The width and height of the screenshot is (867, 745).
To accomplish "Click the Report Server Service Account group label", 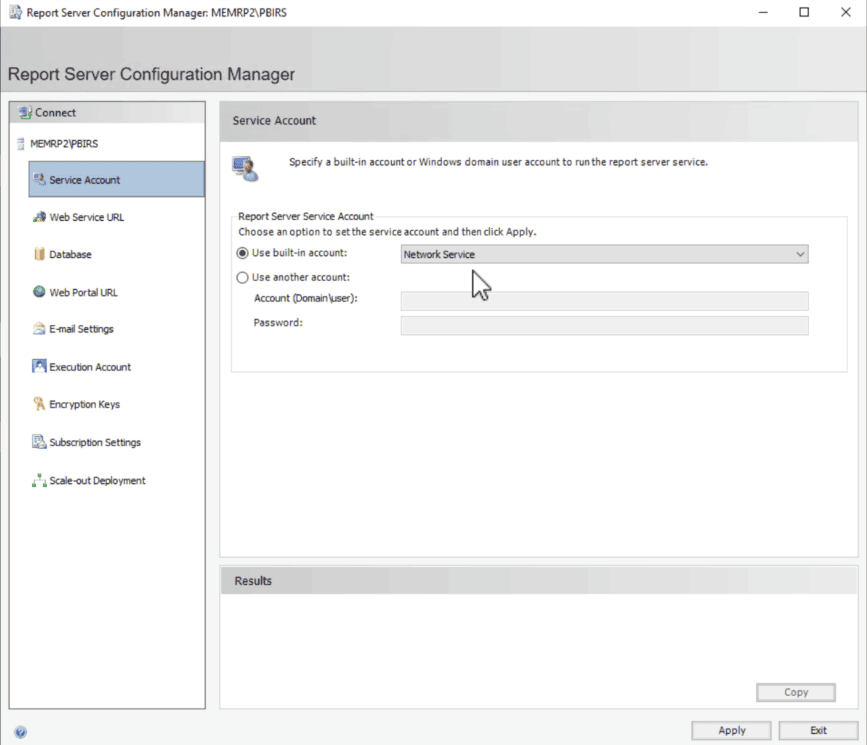I will click(306, 216).
